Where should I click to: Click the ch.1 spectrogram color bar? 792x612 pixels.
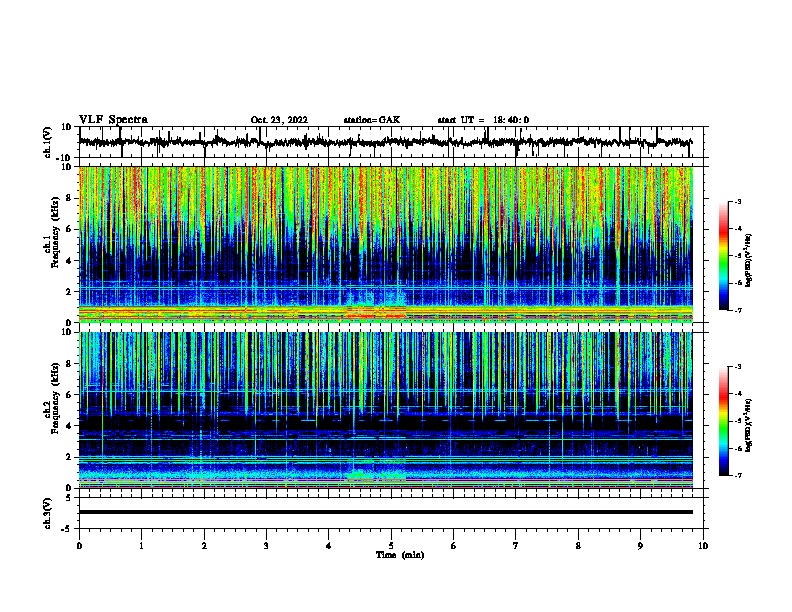[723, 256]
